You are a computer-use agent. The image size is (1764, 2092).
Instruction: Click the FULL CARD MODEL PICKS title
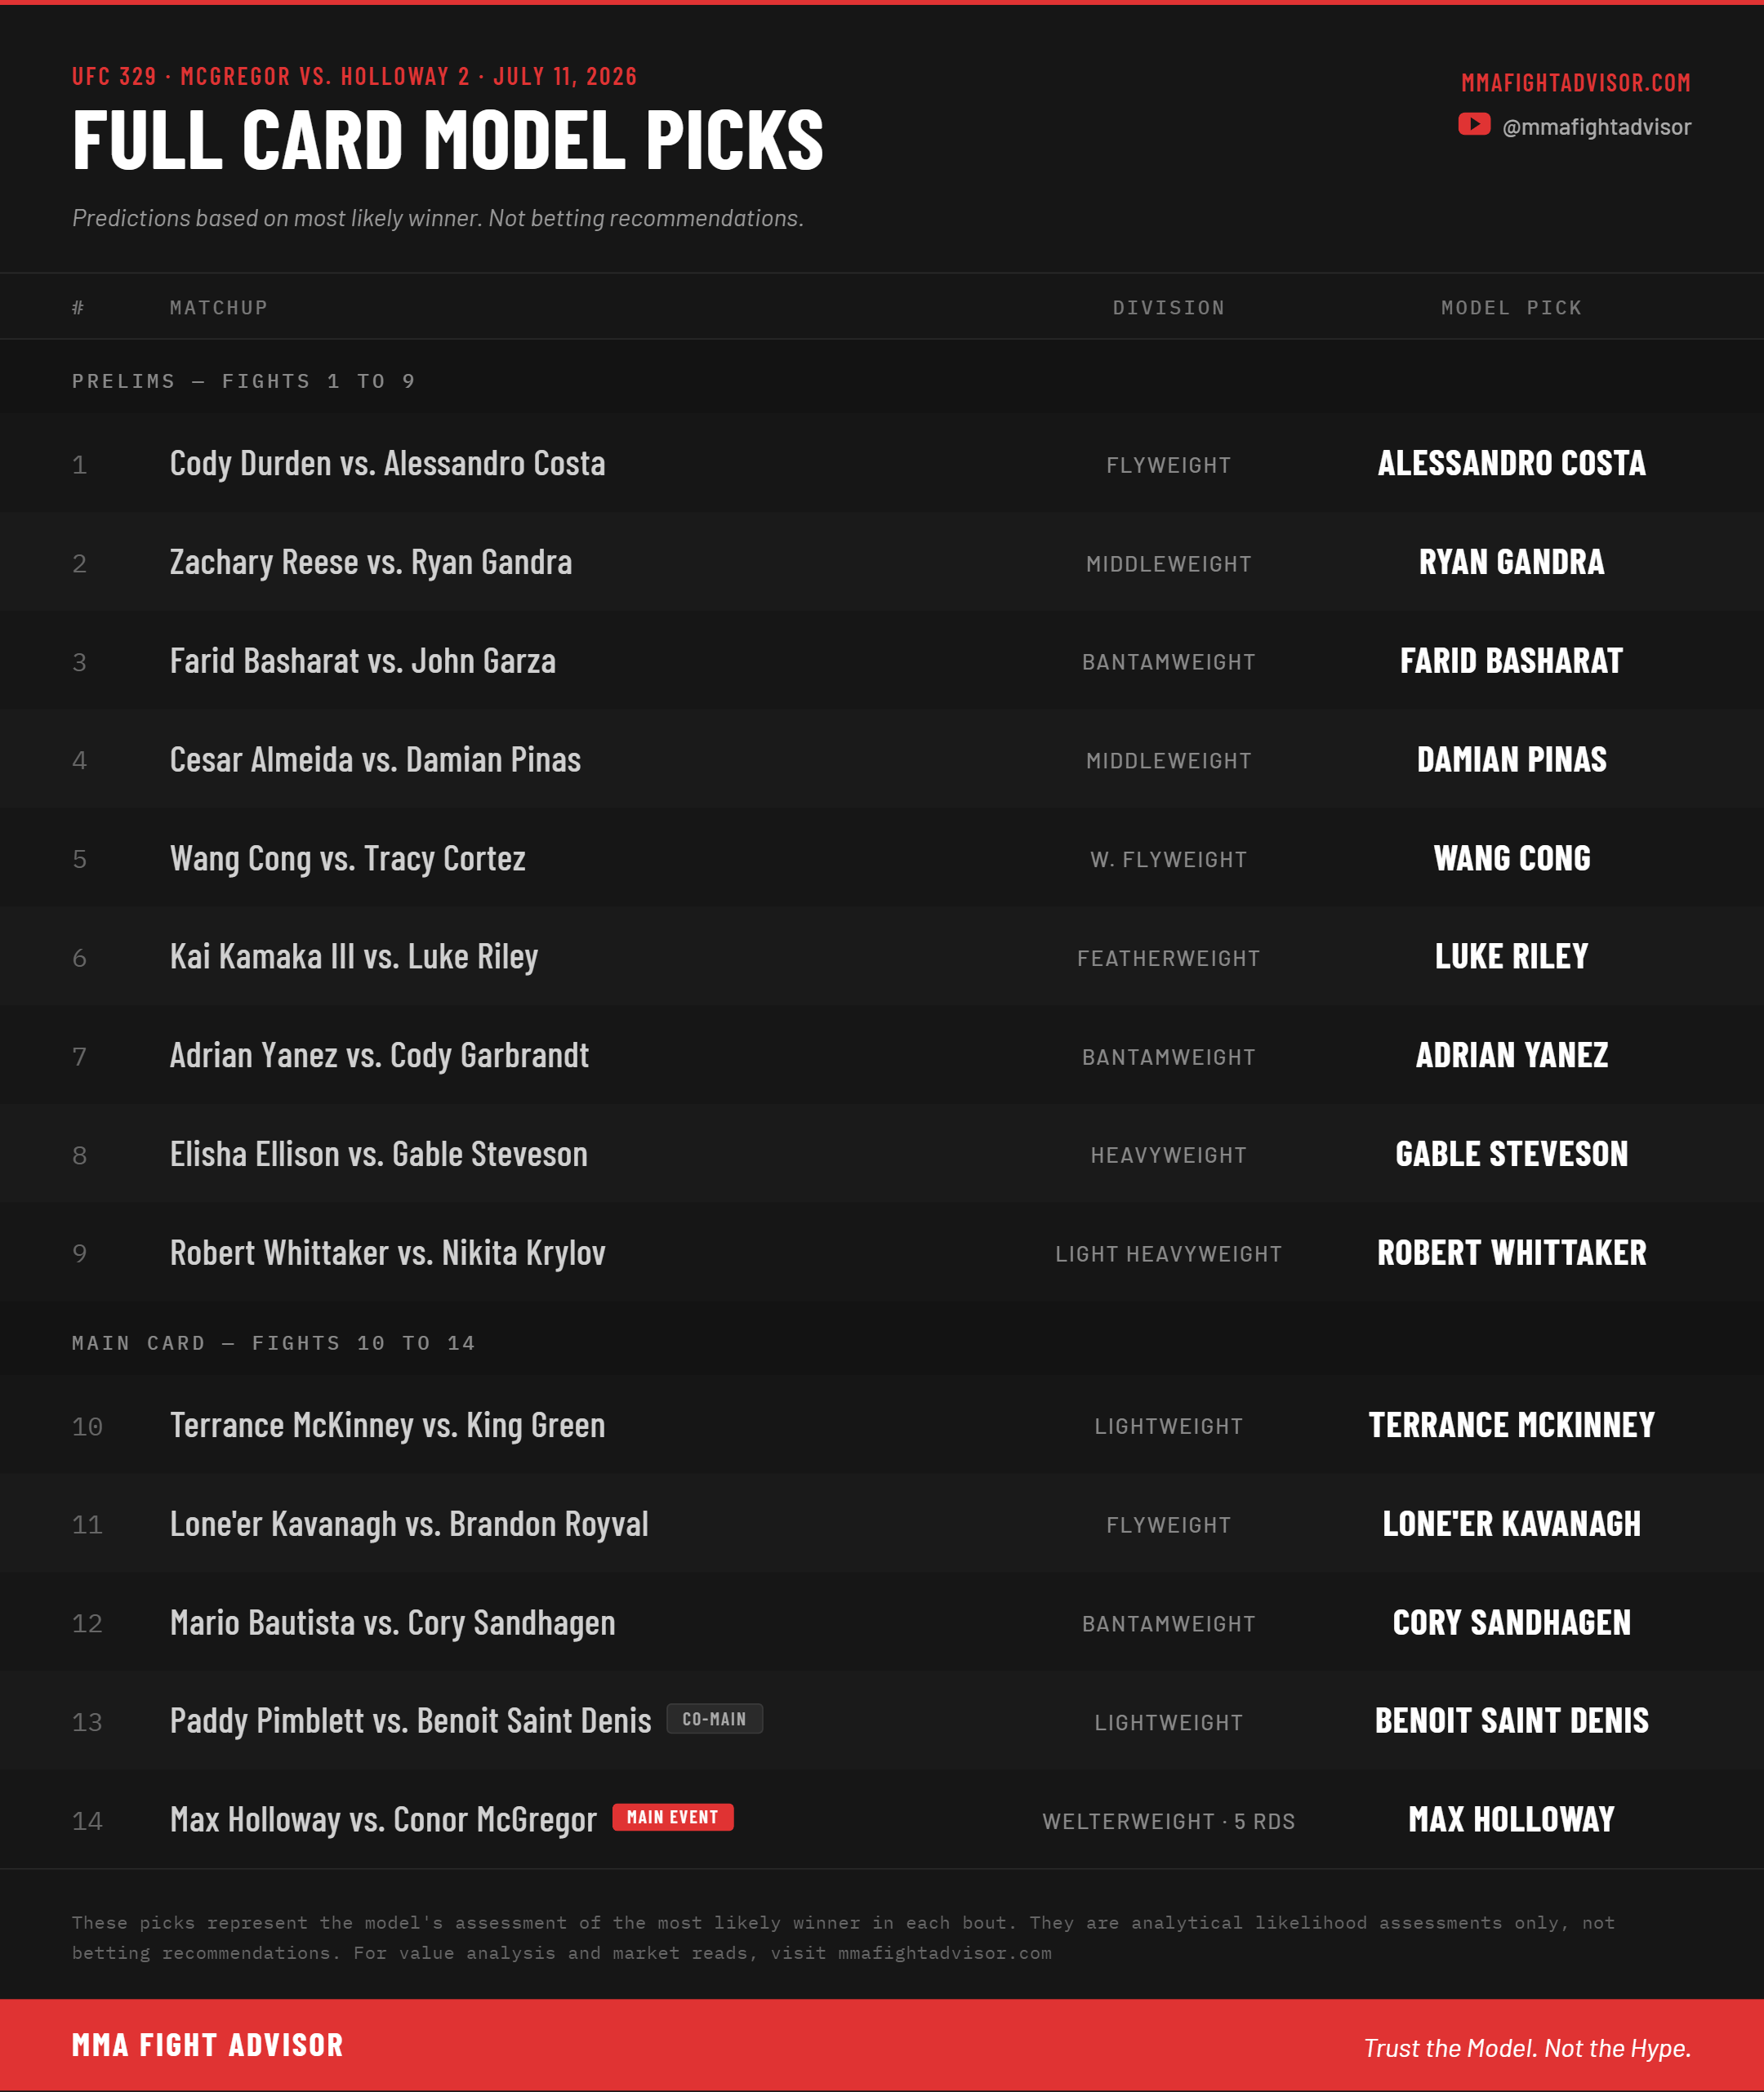click(447, 140)
